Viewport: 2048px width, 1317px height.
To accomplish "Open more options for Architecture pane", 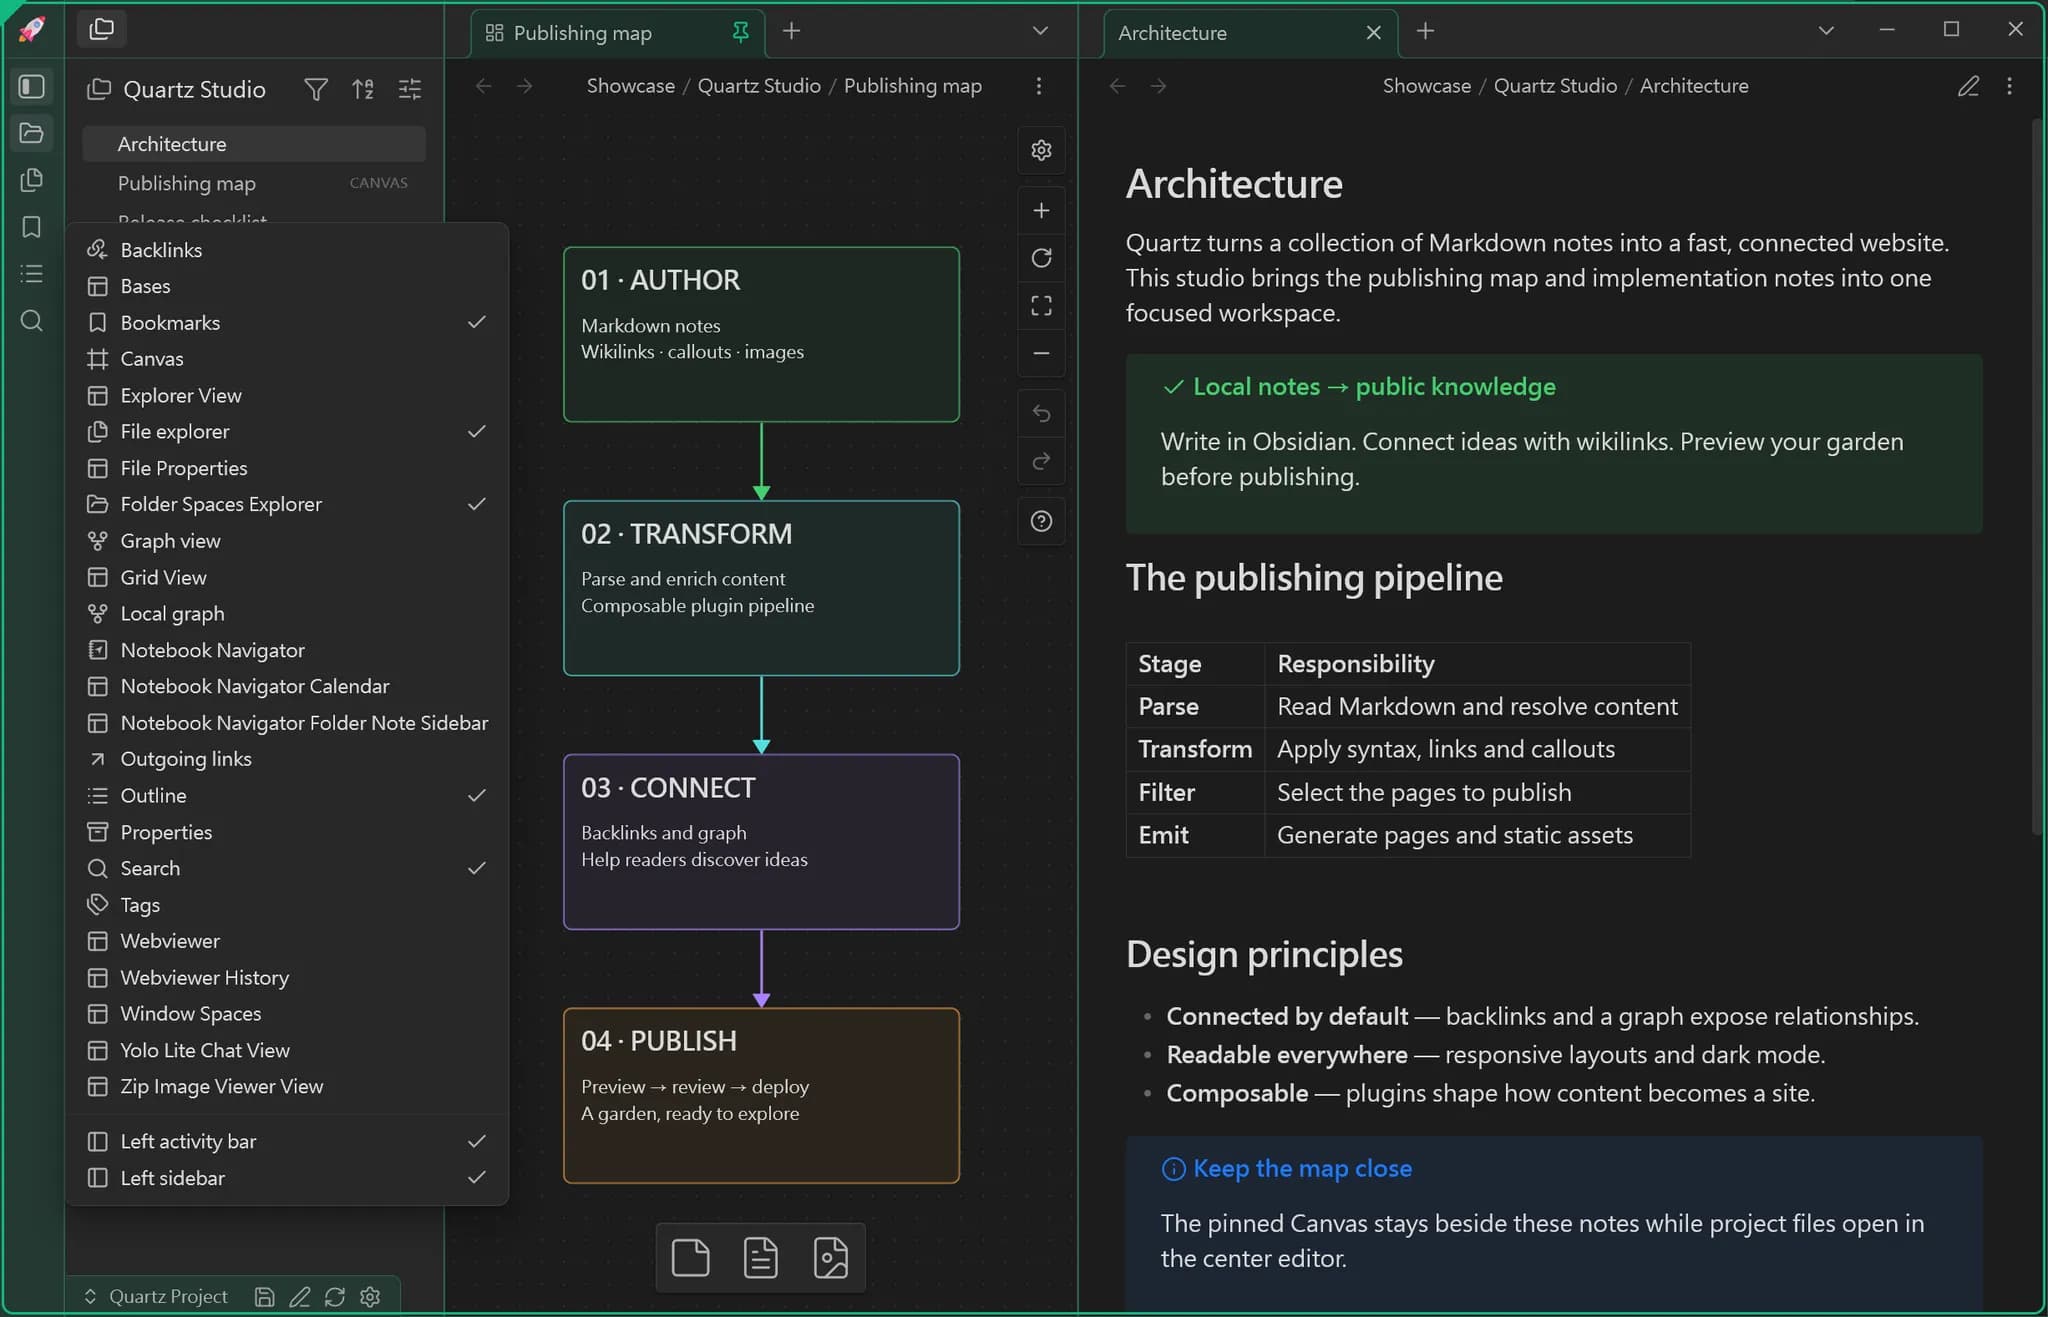I will coord(2009,86).
